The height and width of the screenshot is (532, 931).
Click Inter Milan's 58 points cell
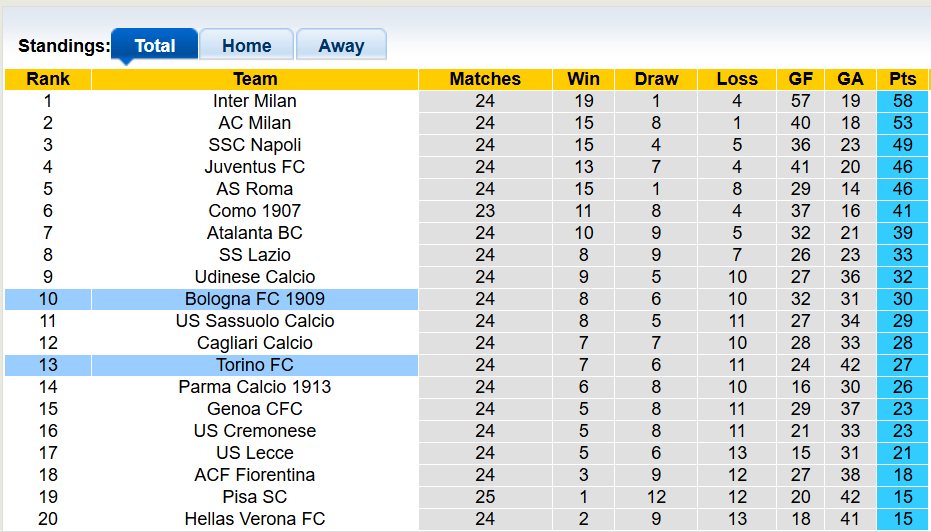click(x=902, y=101)
